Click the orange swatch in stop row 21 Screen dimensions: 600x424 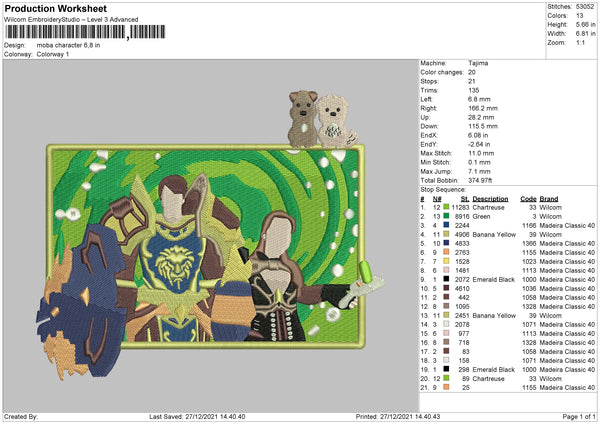tap(446, 387)
